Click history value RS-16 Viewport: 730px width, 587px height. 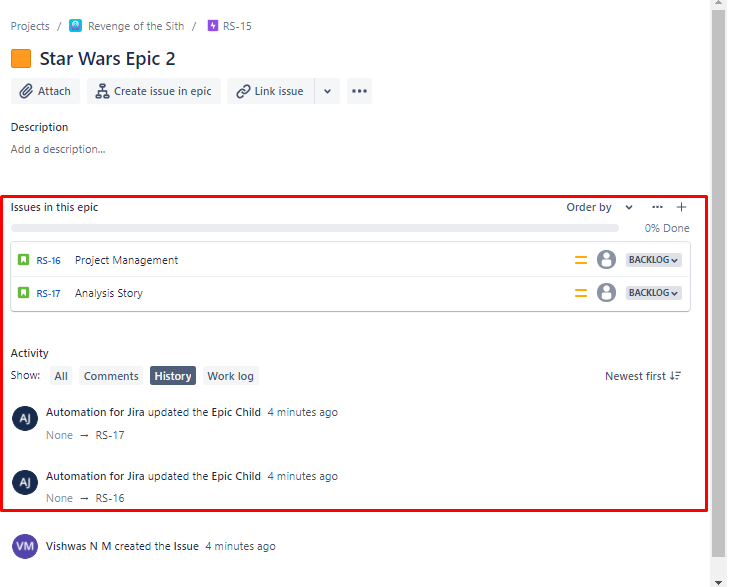pos(110,498)
